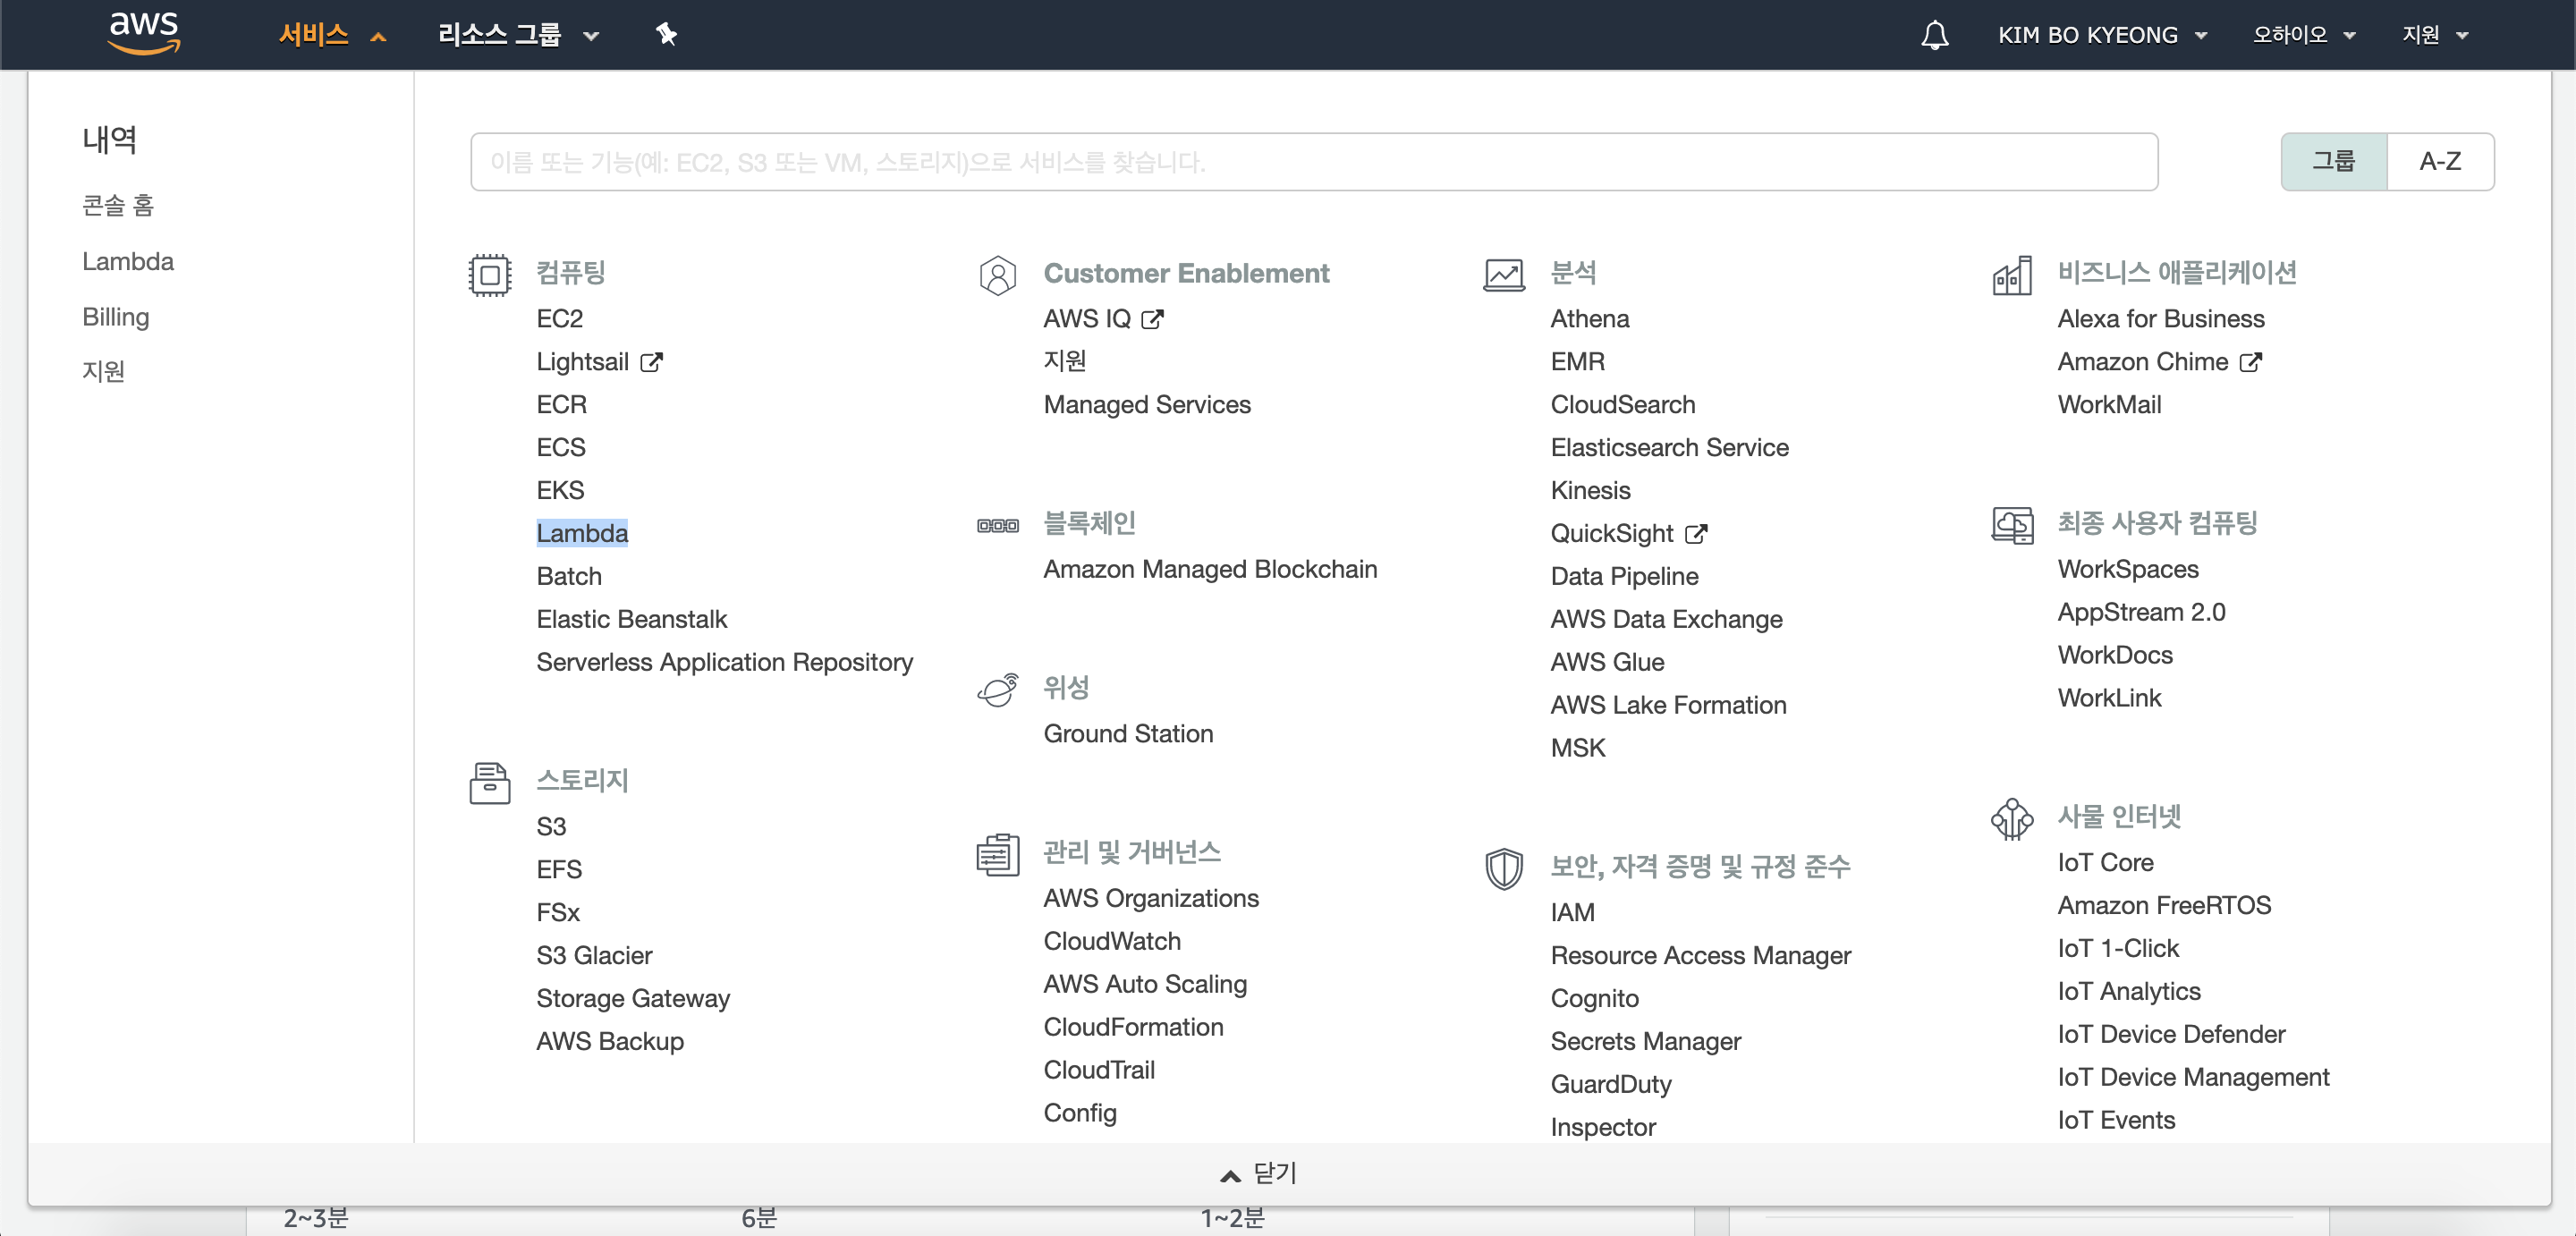Open Serverless Application Repository link
Image resolution: width=2576 pixels, height=1236 pixels.
(724, 663)
